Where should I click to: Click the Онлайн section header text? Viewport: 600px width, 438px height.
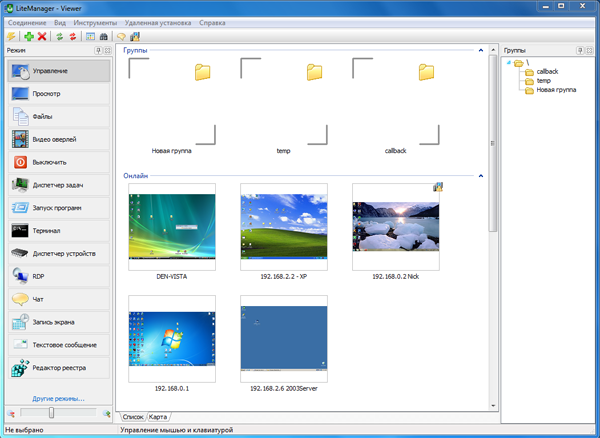[x=135, y=176]
